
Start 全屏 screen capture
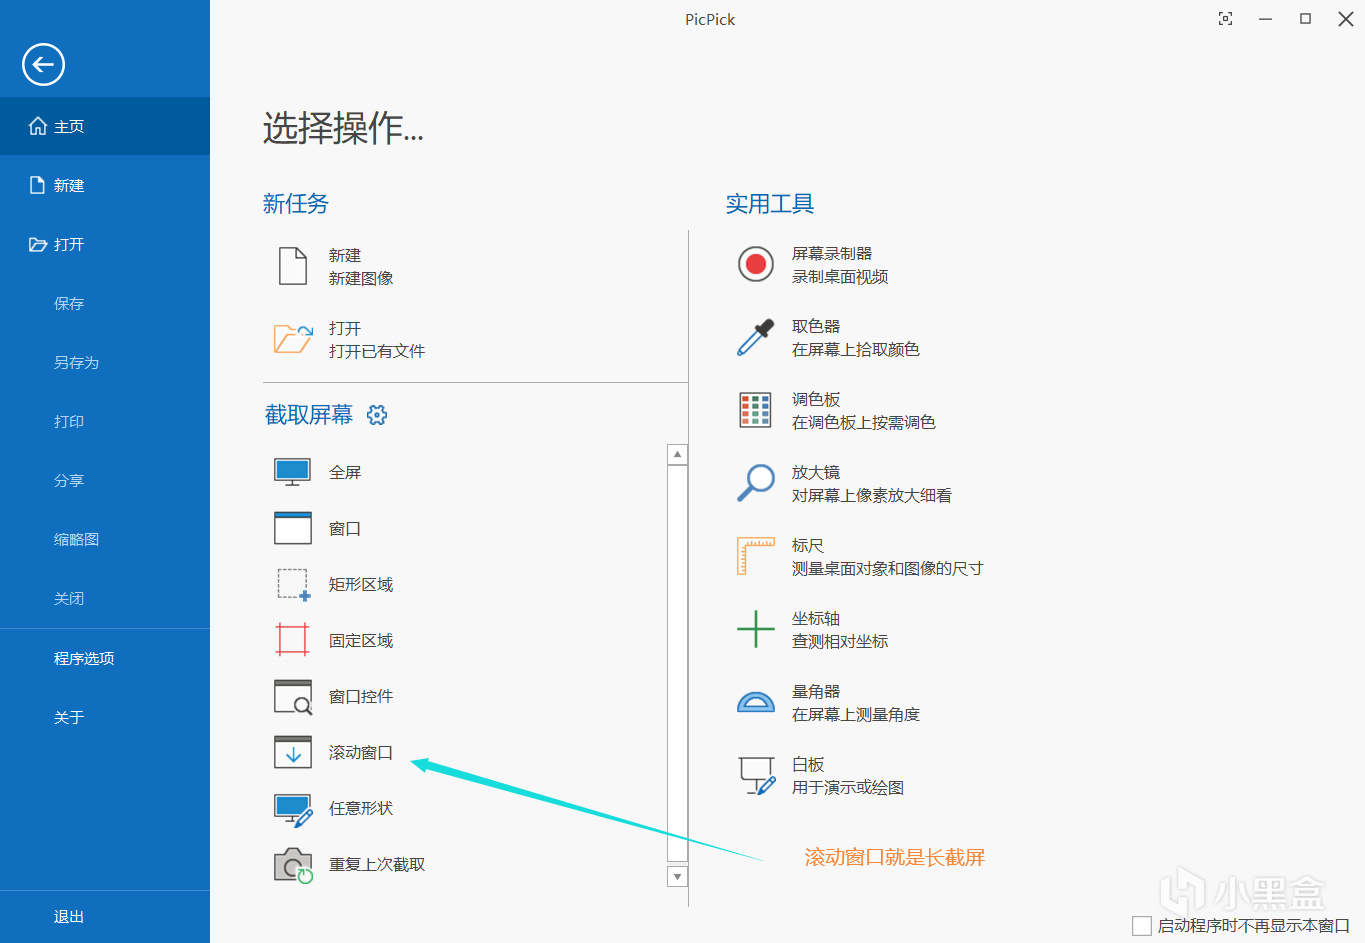(x=345, y=472)
